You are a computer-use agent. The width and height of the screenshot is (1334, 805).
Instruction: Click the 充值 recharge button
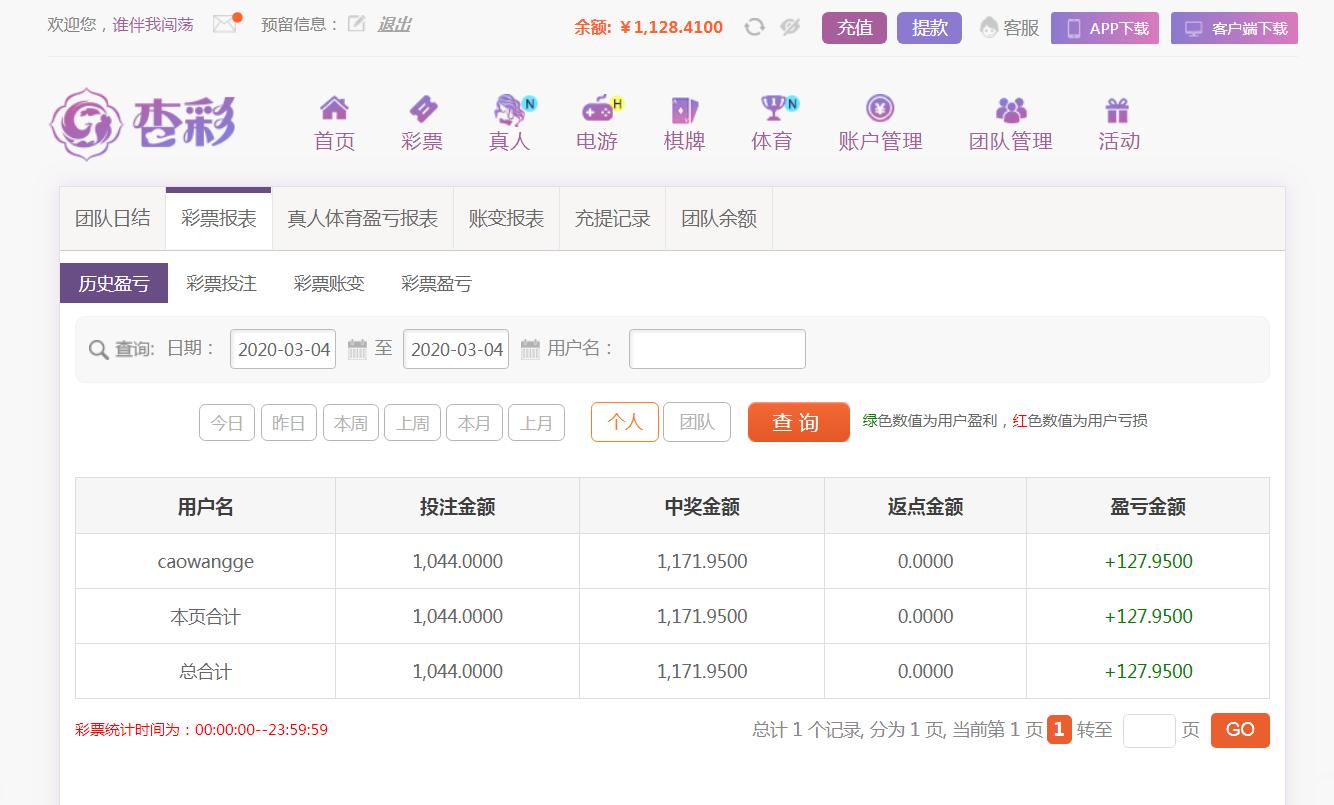tap(854, 28)
